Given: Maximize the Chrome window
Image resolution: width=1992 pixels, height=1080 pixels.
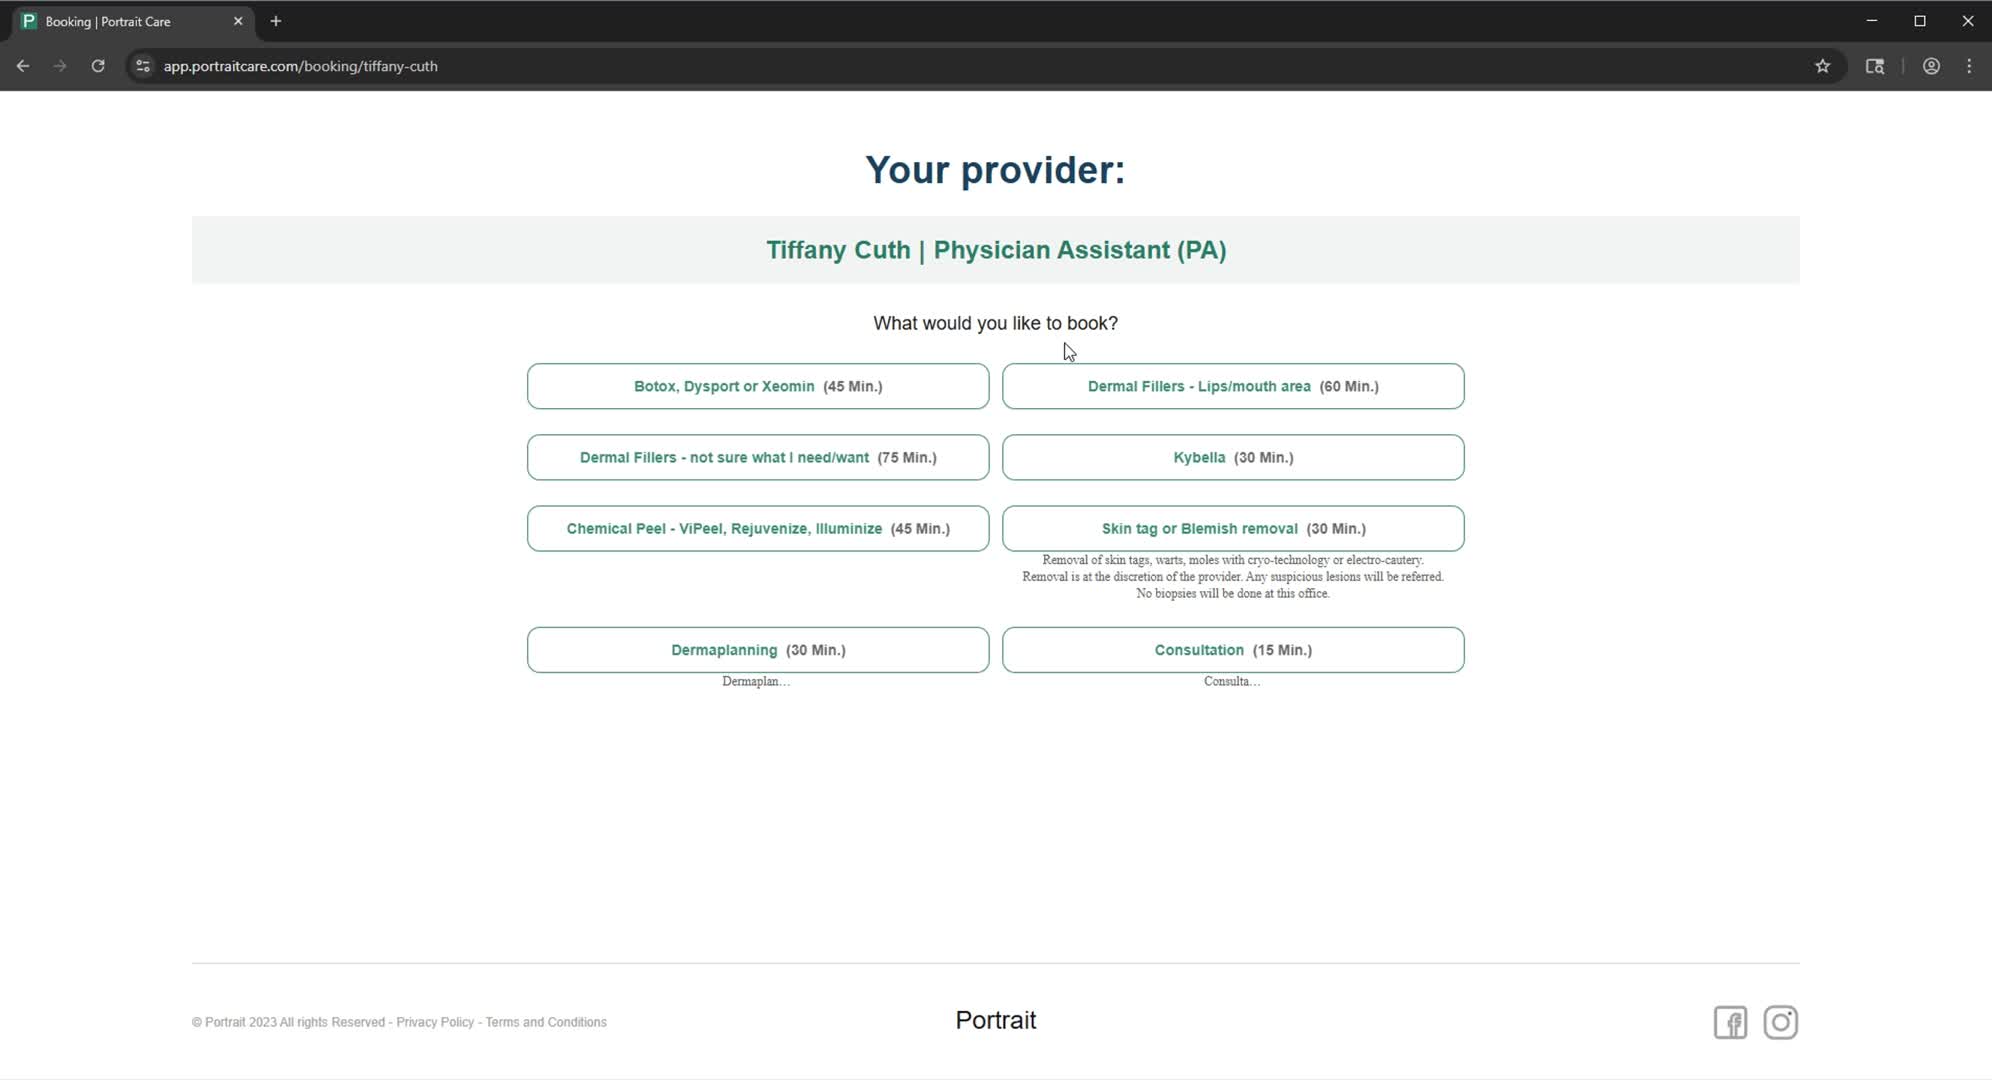Looking at the screenshot, I should (x=1920, y=21).
